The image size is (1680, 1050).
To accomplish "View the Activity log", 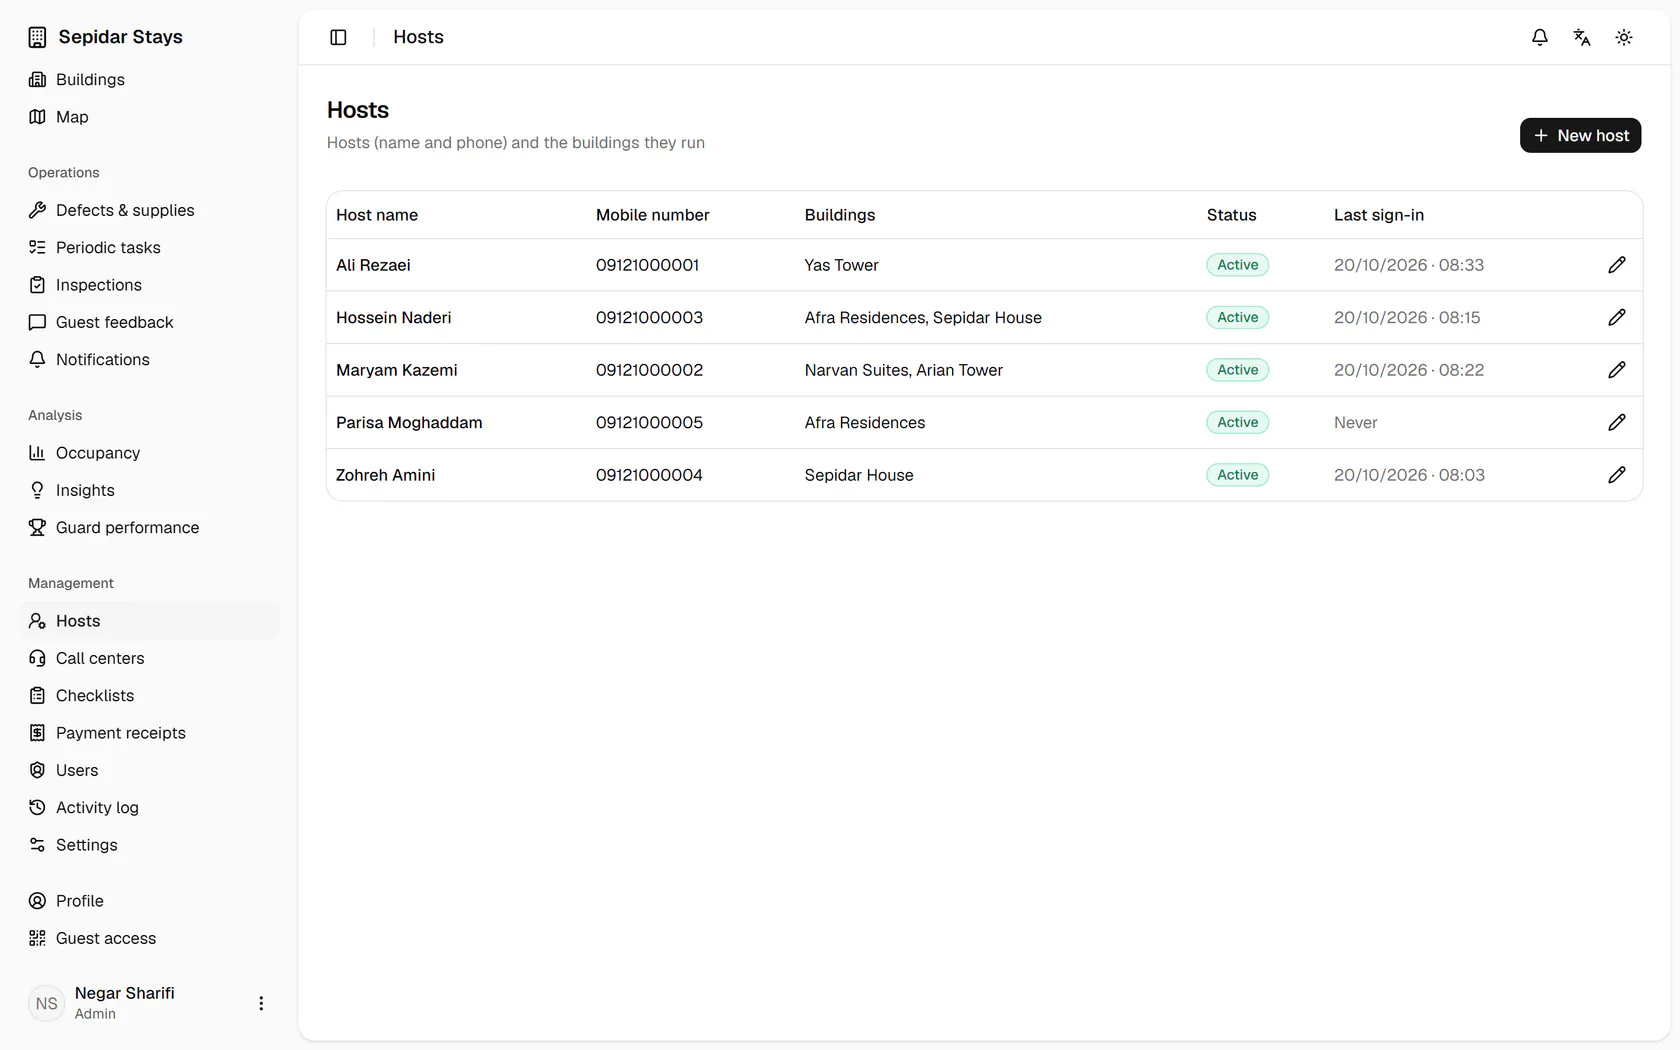I will pos(148,807).
